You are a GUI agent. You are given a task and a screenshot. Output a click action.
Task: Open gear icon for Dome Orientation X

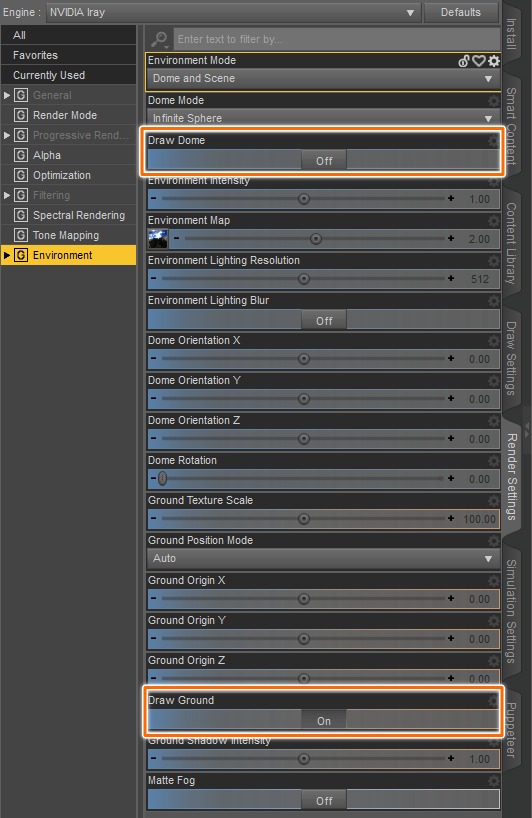pos(493,340)
